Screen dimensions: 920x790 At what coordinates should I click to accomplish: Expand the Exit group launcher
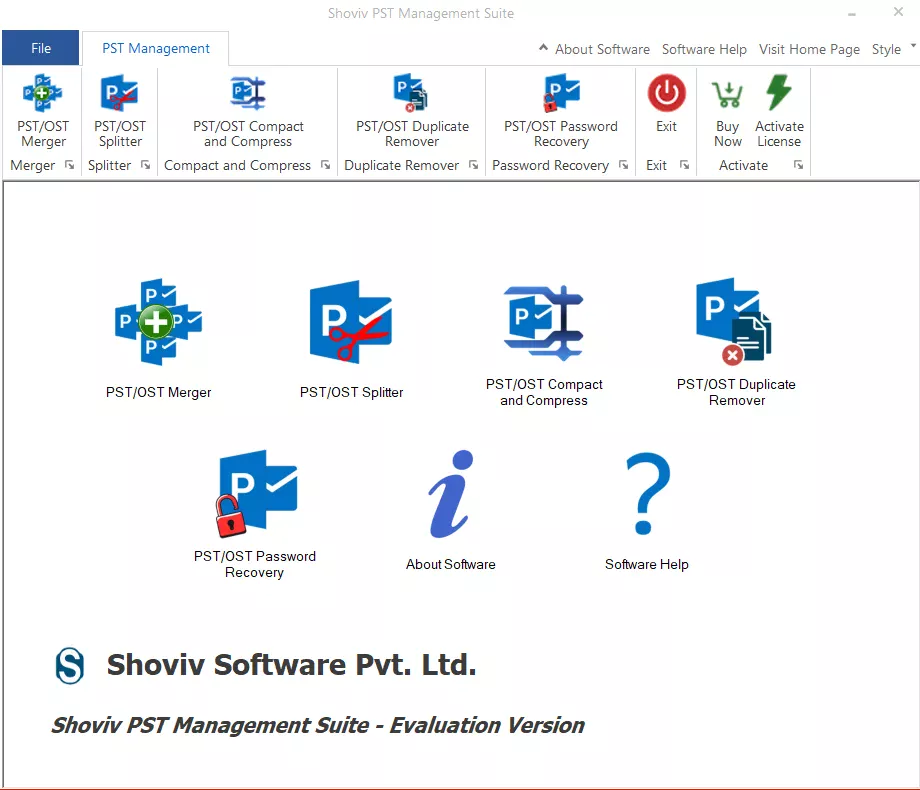(684, 165)
